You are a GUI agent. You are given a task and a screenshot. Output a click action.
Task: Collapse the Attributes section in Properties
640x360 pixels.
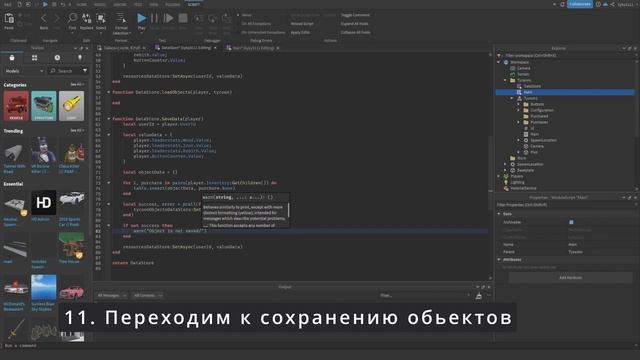coord(499,259)
